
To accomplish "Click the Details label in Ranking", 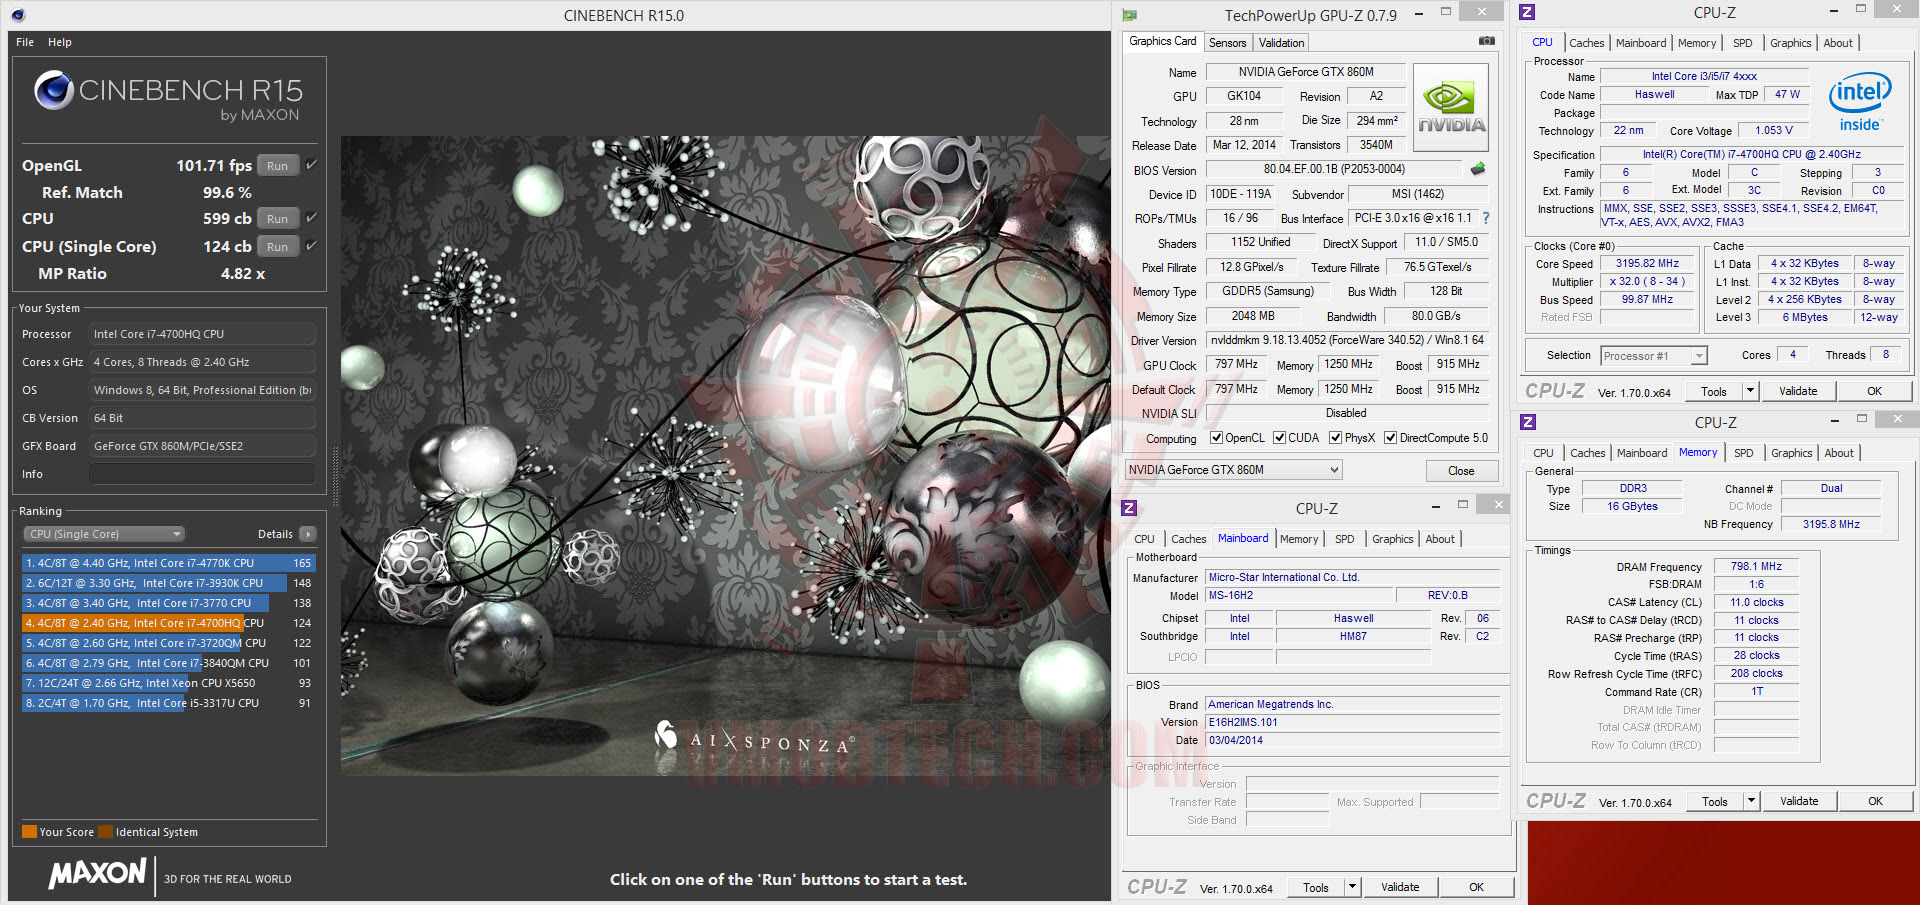I will 275,534.
